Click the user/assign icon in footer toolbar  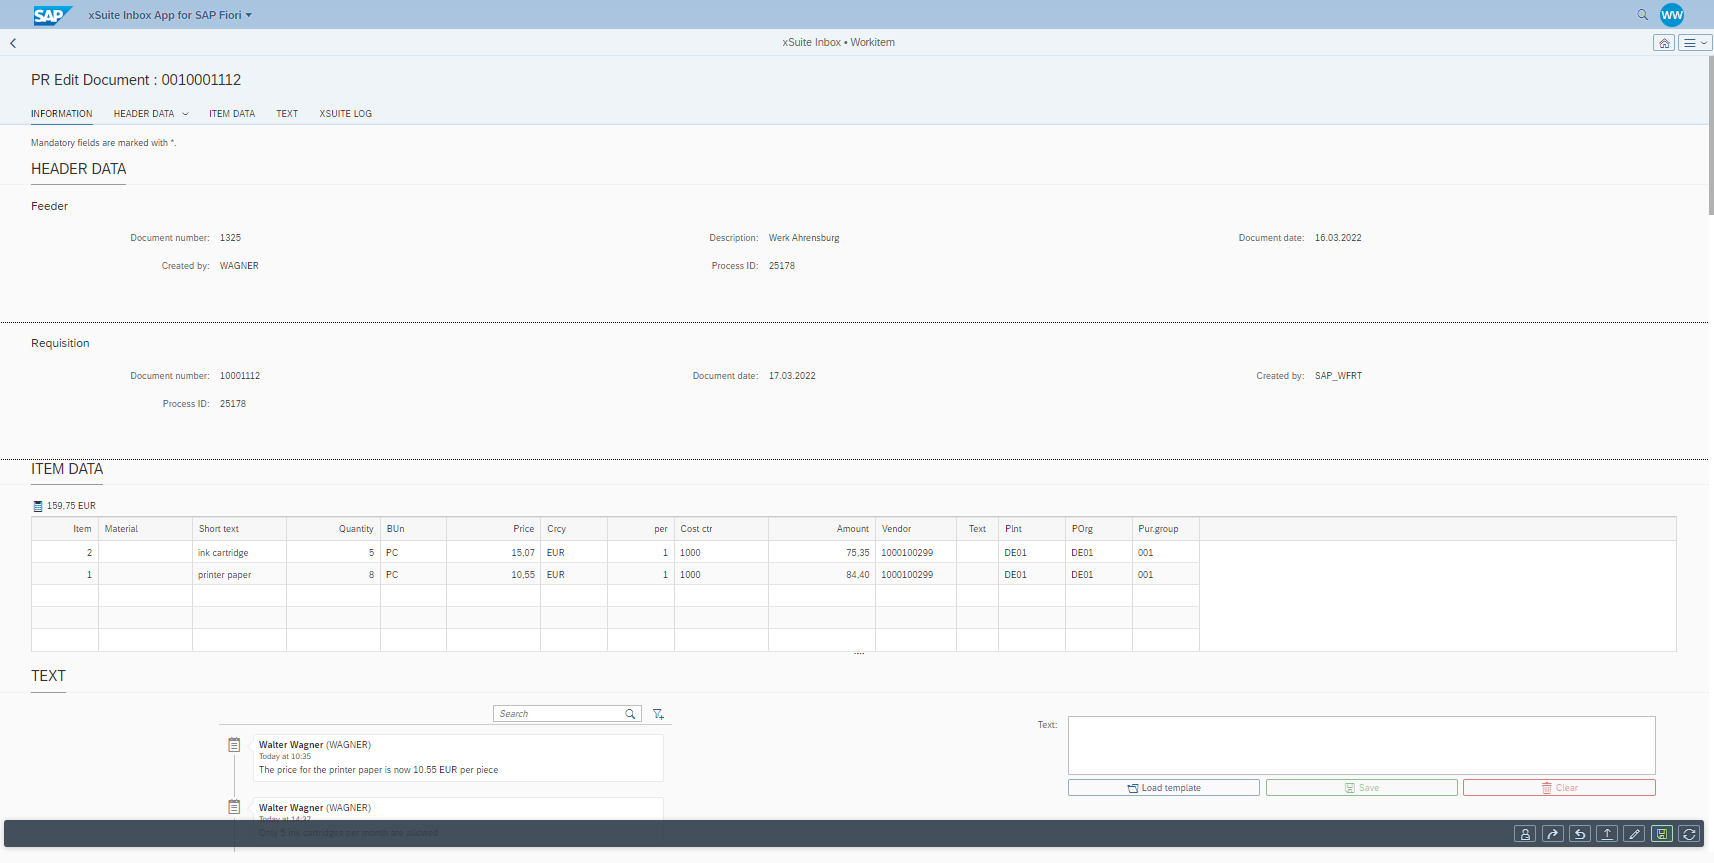pos(1525,834)
